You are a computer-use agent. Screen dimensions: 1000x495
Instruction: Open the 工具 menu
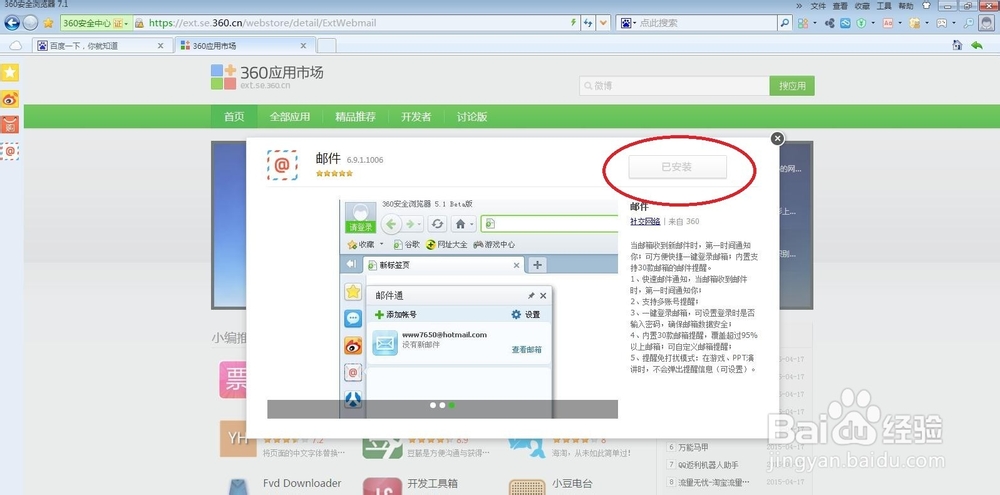(884, 6)
